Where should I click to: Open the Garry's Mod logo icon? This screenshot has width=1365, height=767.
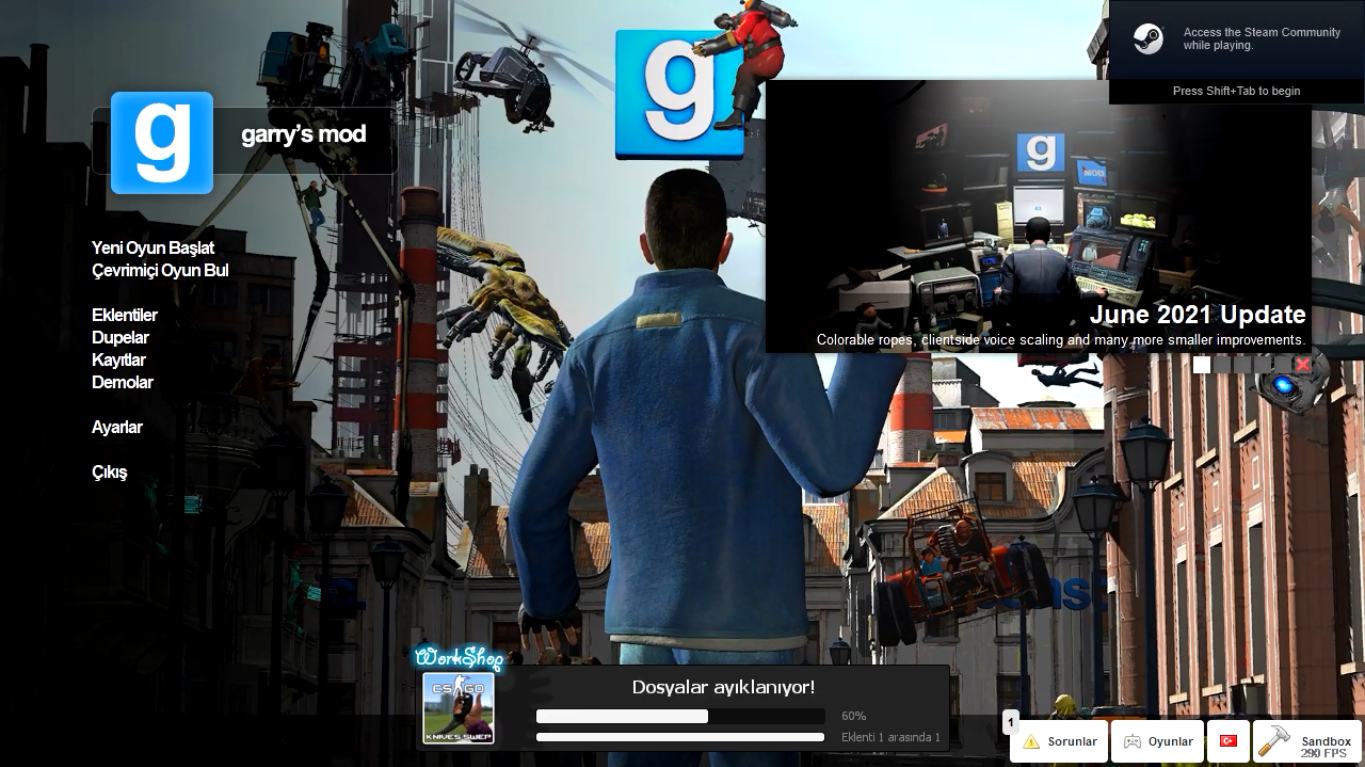[162, 143]
